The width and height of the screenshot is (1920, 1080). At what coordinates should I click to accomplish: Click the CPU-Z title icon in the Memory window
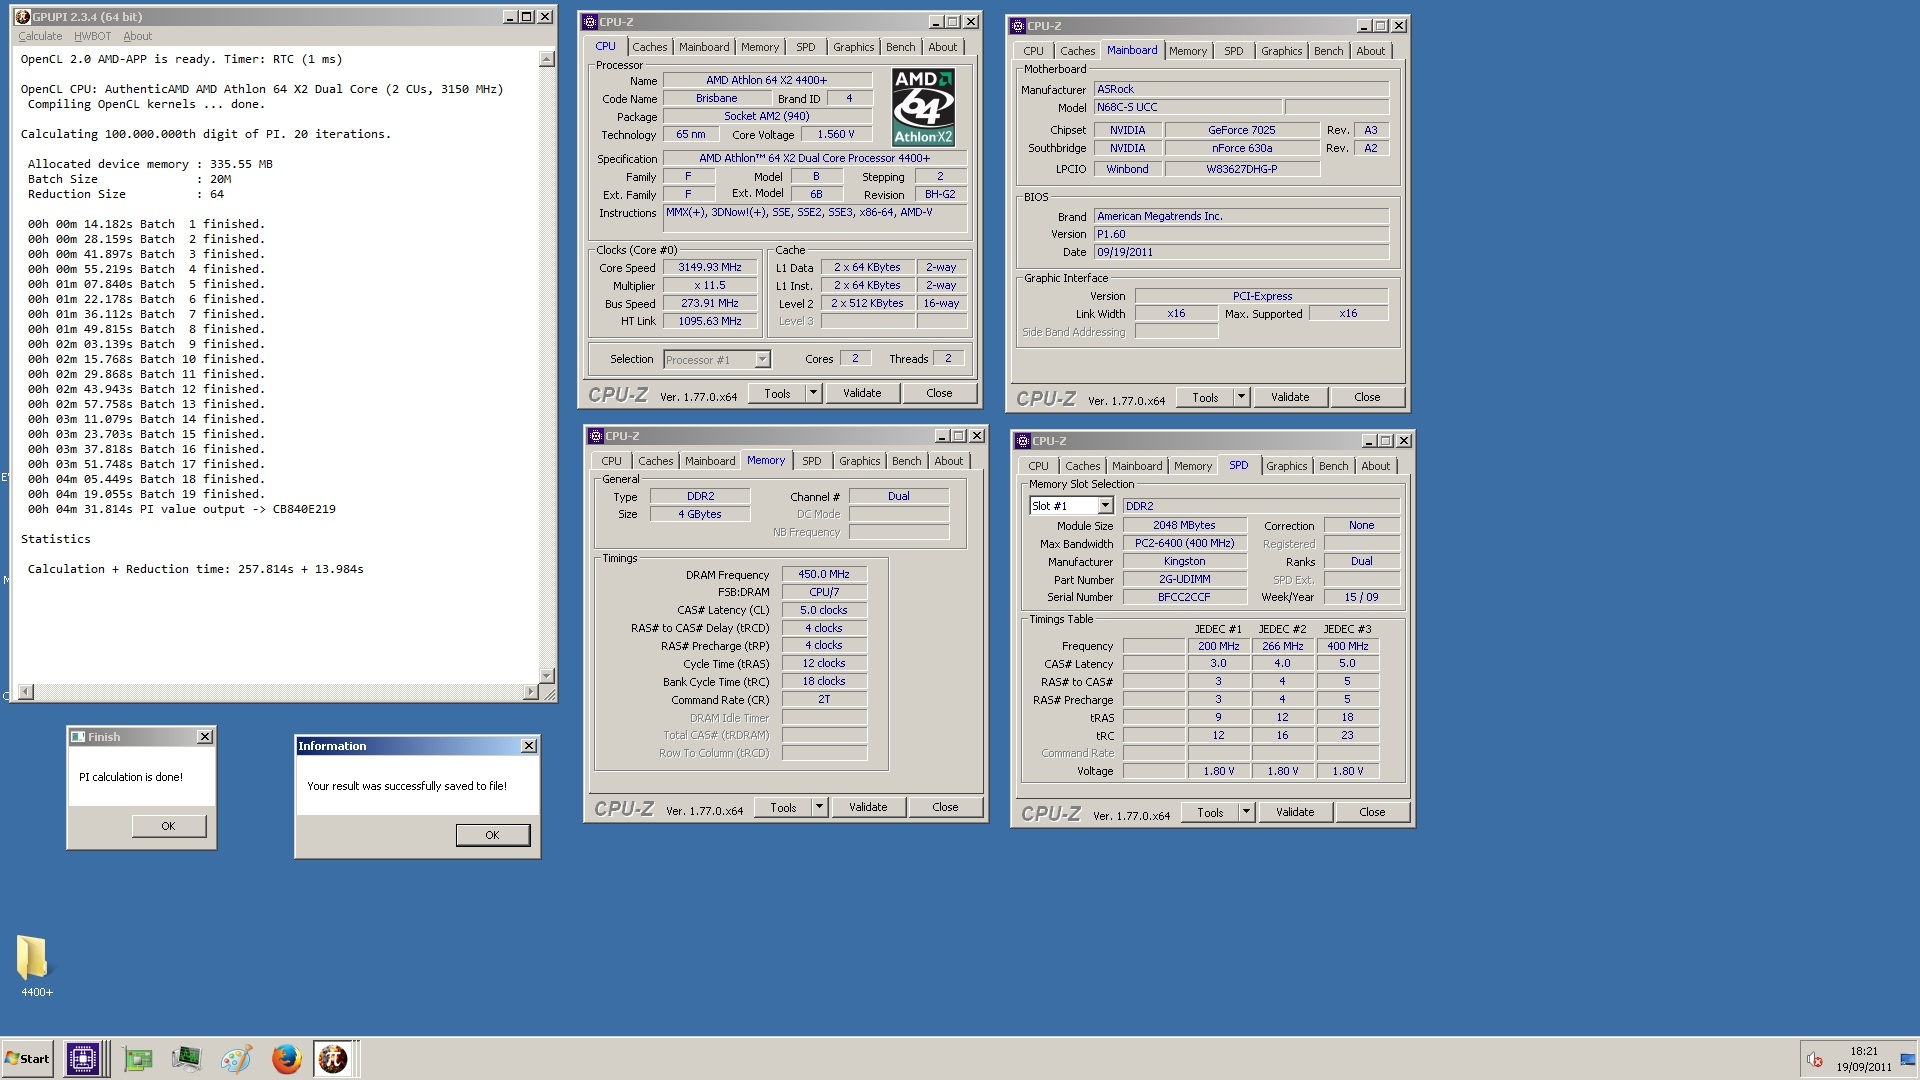tap(596, 436)
